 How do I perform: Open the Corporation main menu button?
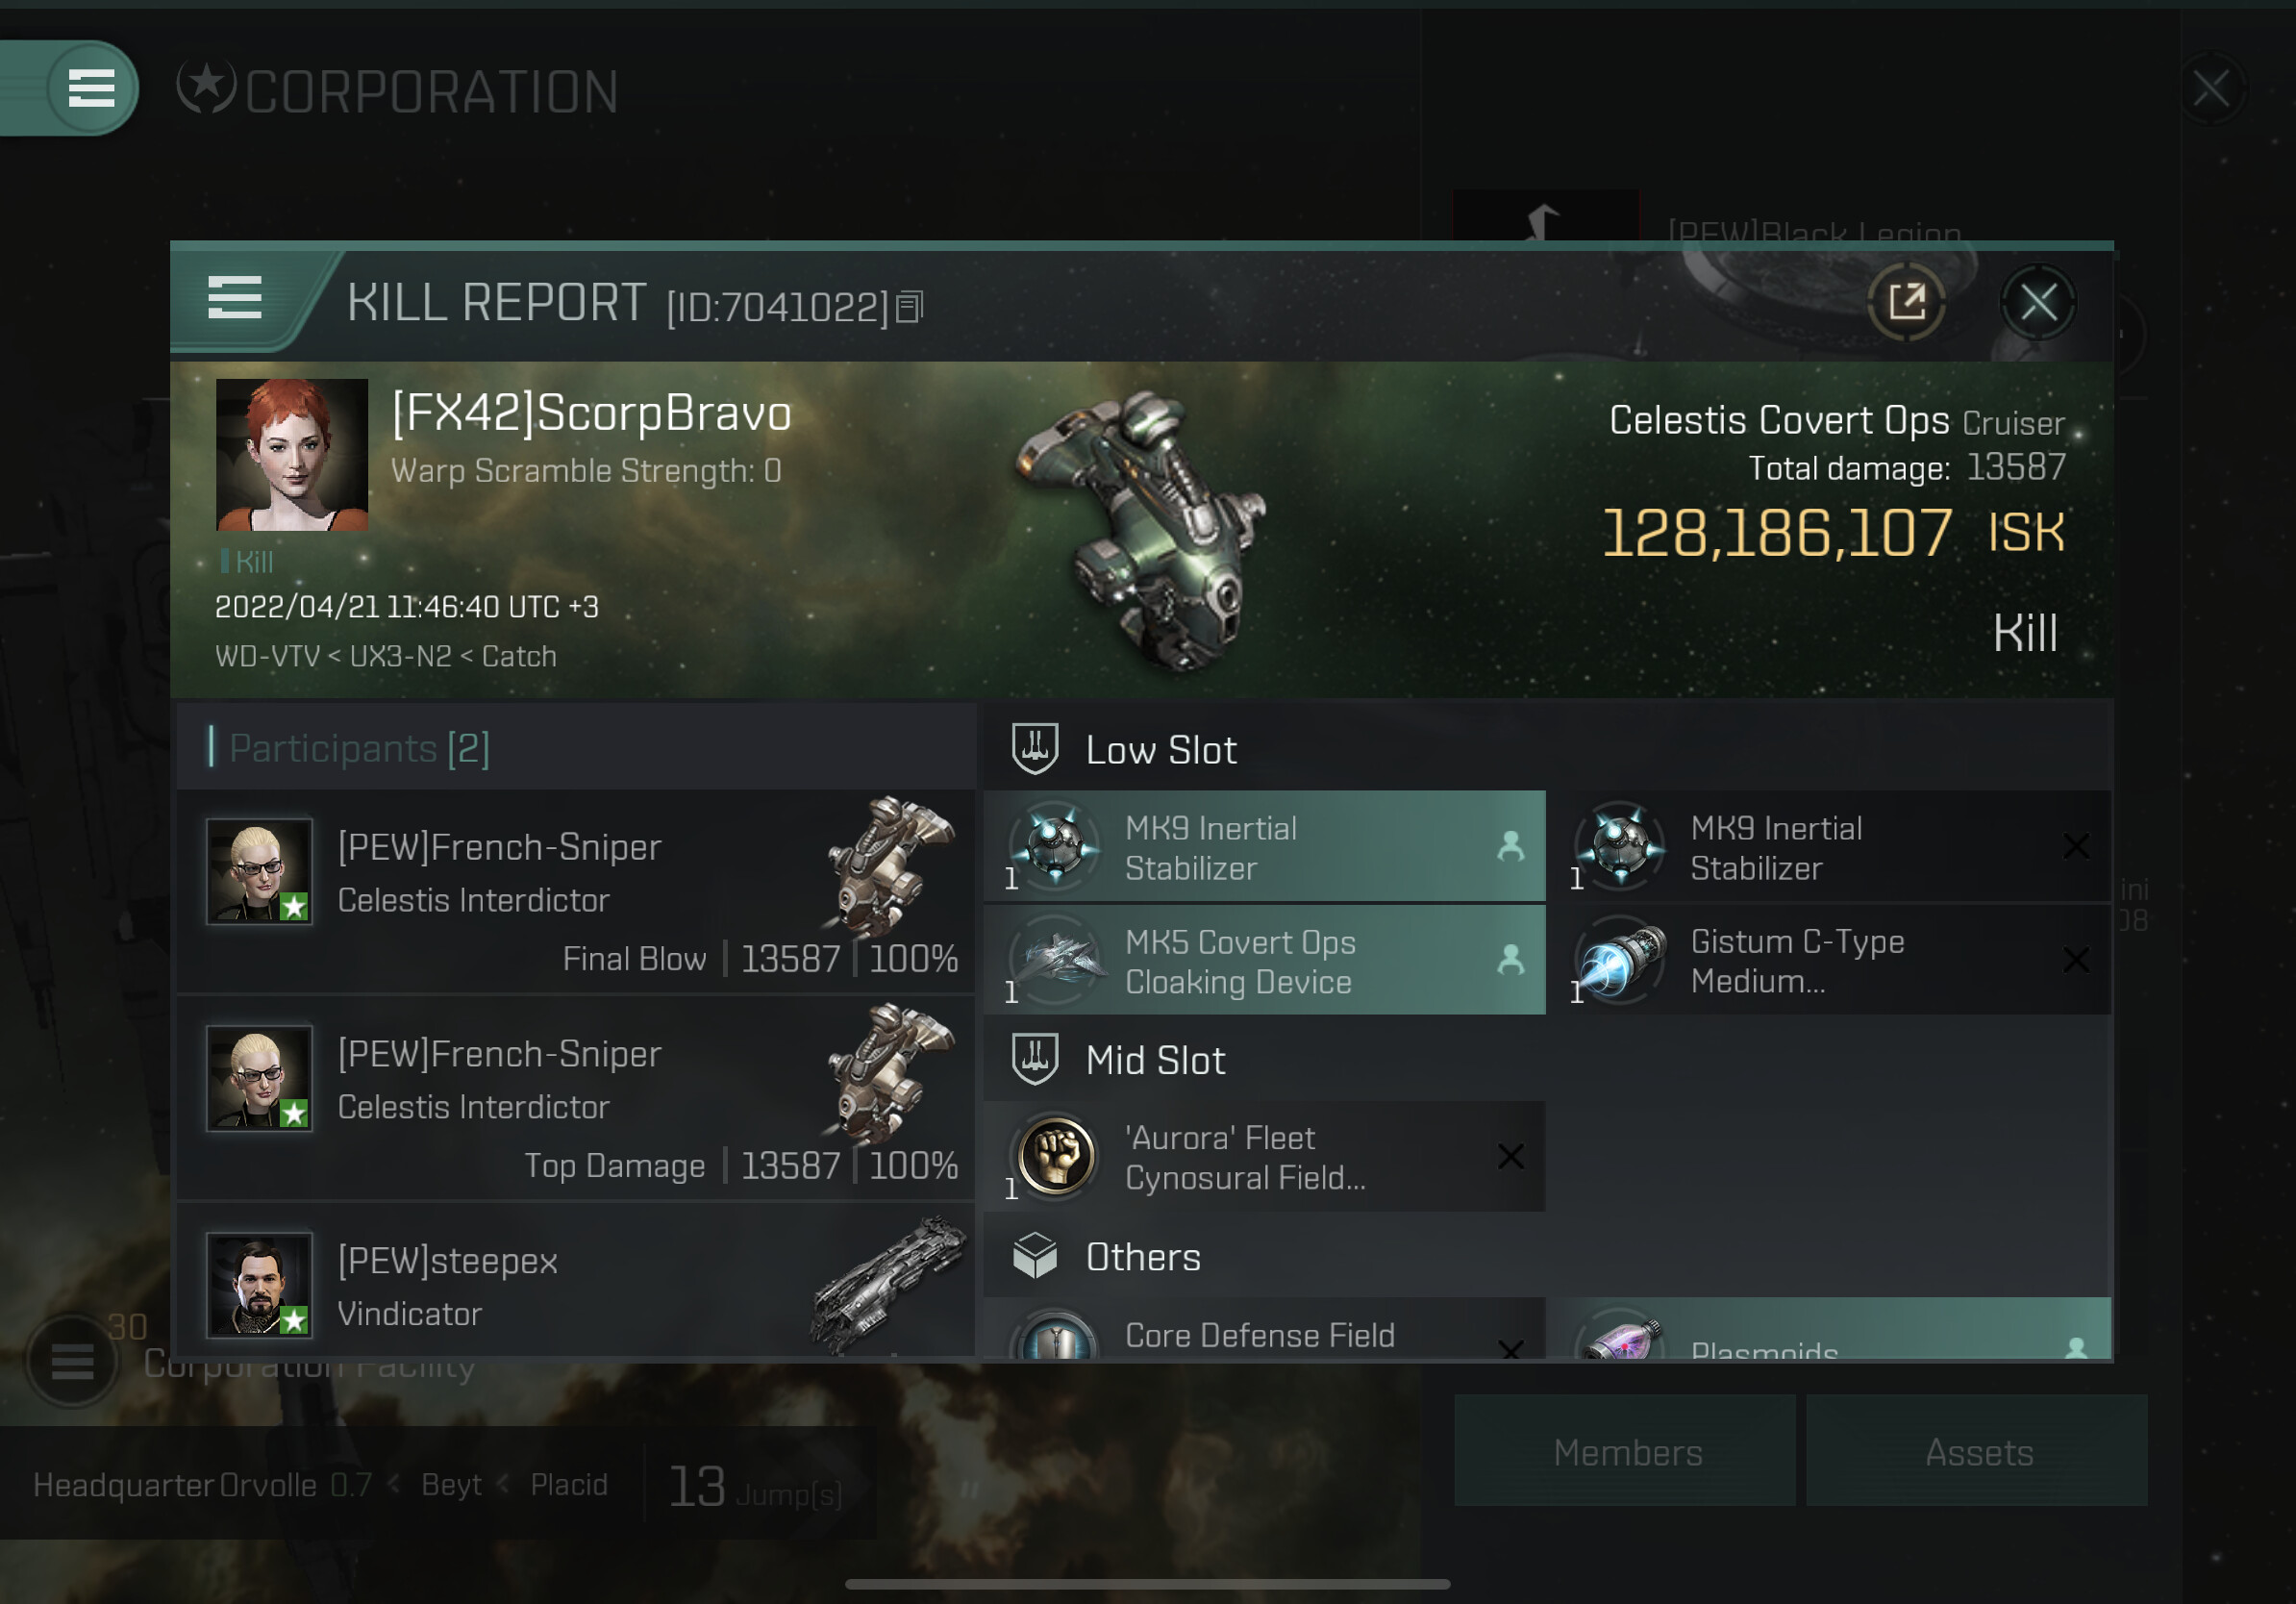(x=90, y=88)
